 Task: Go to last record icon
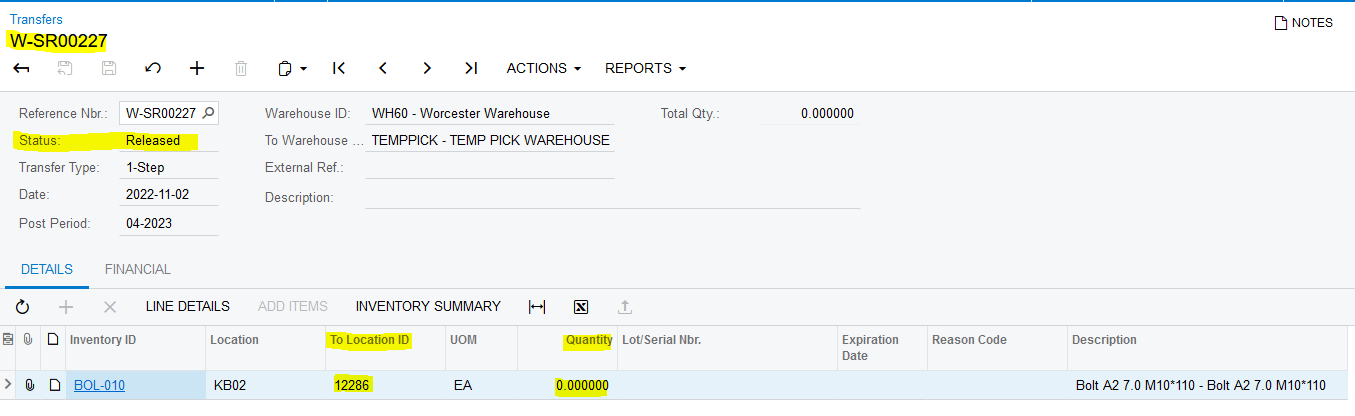point(471,68)
